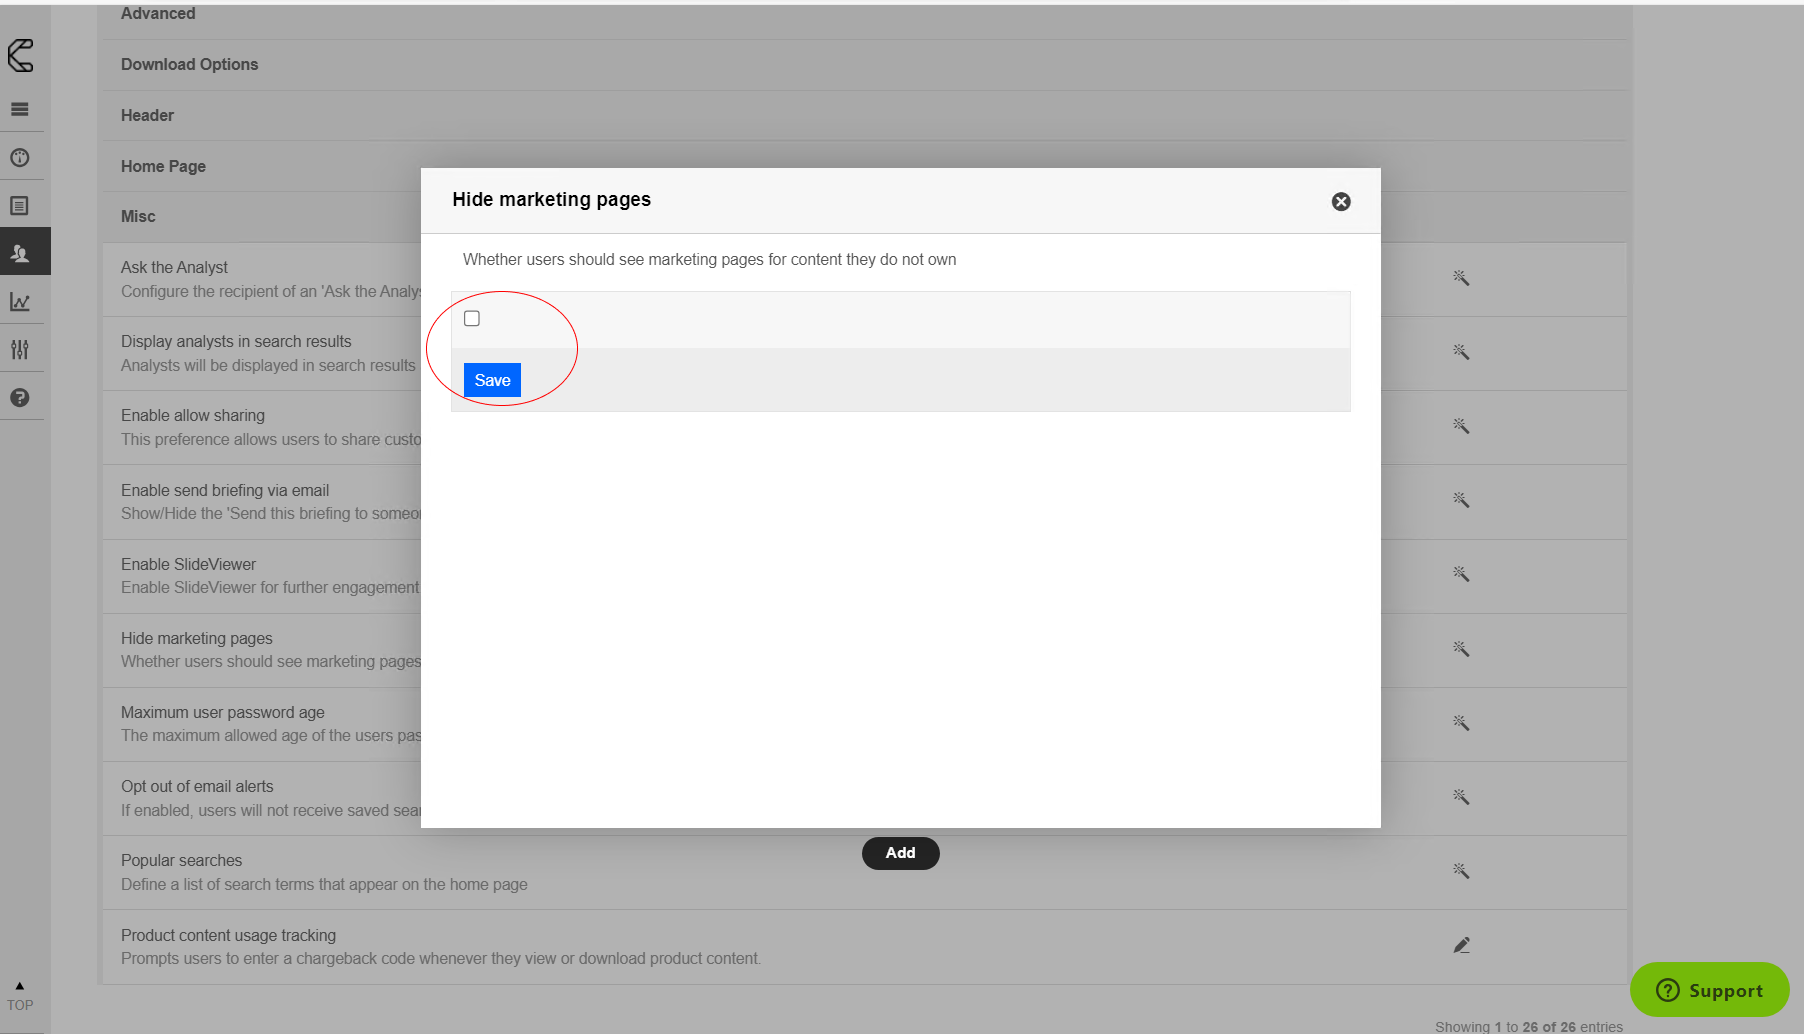This screenshot has height=1034, width=1804.
Task: Open the dashboard gauge icon in sidebar
Action: [20, 158]
